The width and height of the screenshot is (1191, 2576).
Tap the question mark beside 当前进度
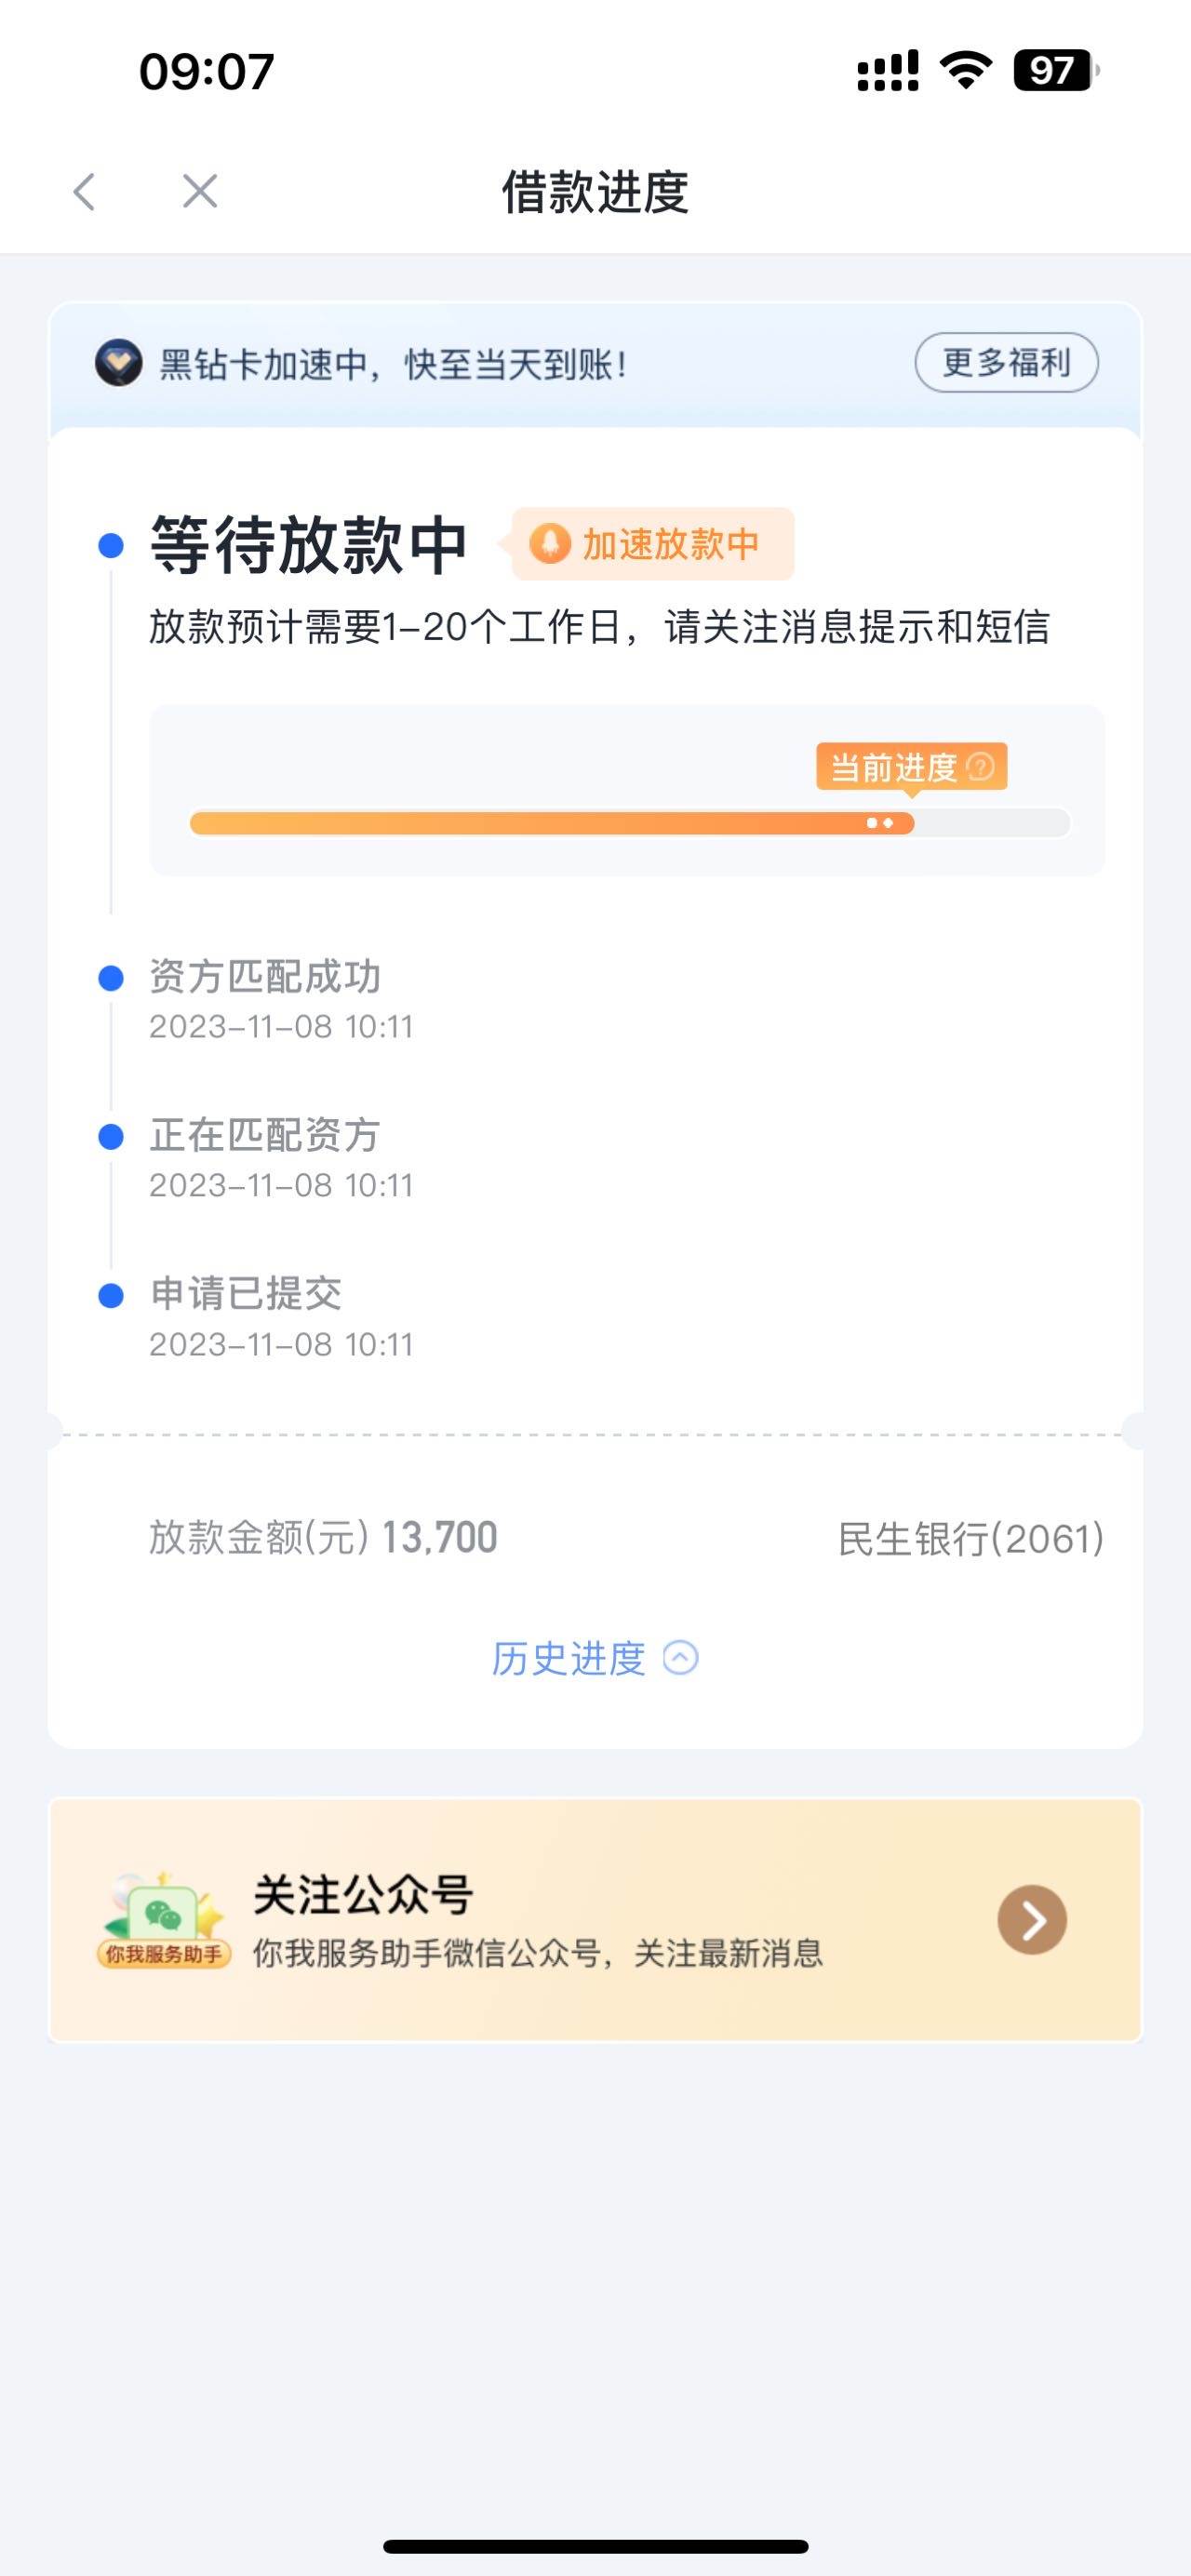pos(981,767)
